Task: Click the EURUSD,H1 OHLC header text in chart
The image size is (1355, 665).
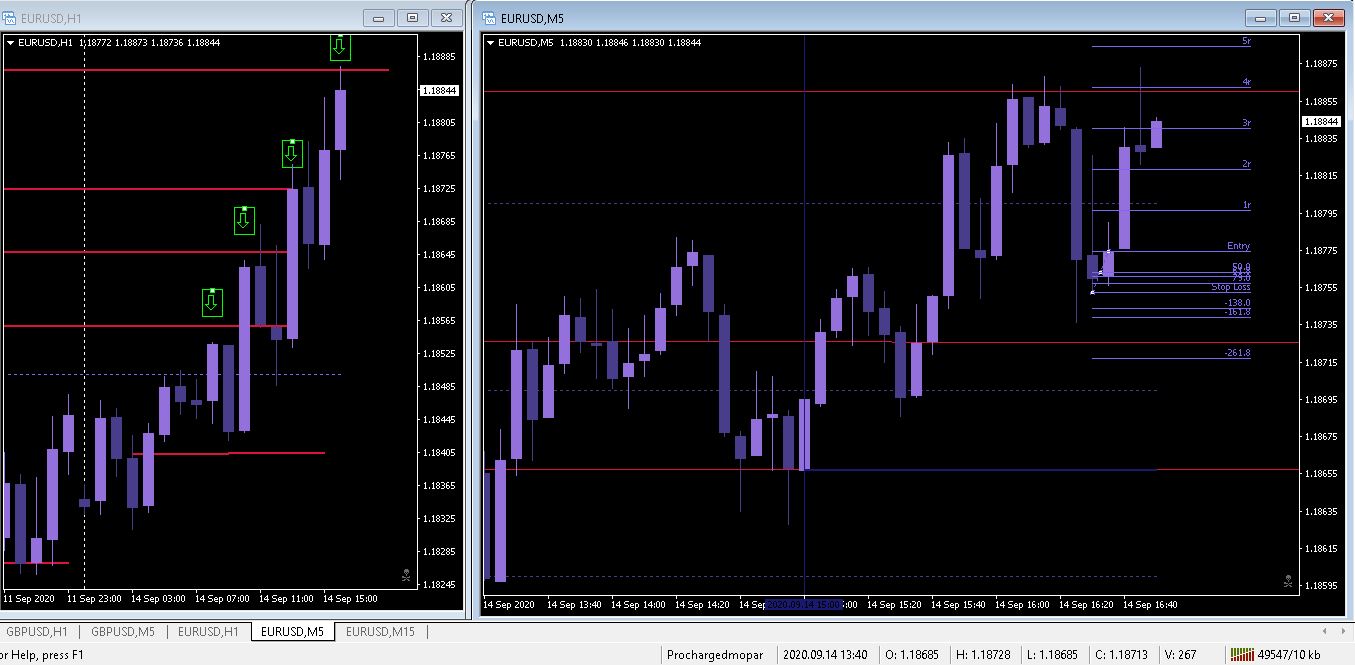Action: tap(119, 43)
